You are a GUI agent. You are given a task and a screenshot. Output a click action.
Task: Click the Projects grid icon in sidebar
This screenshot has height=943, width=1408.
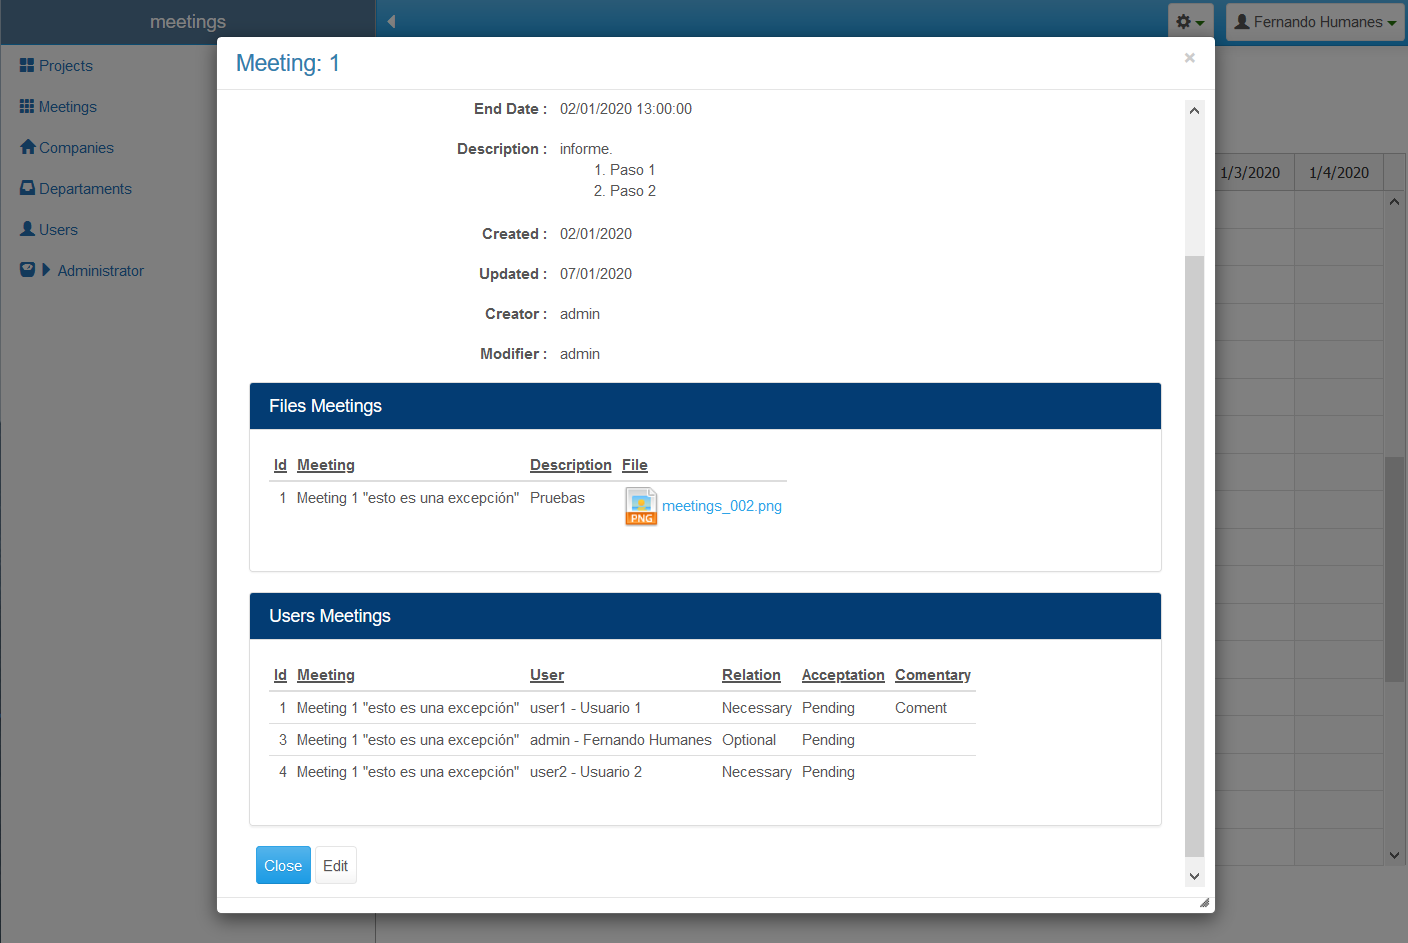(x=27, y=65)
